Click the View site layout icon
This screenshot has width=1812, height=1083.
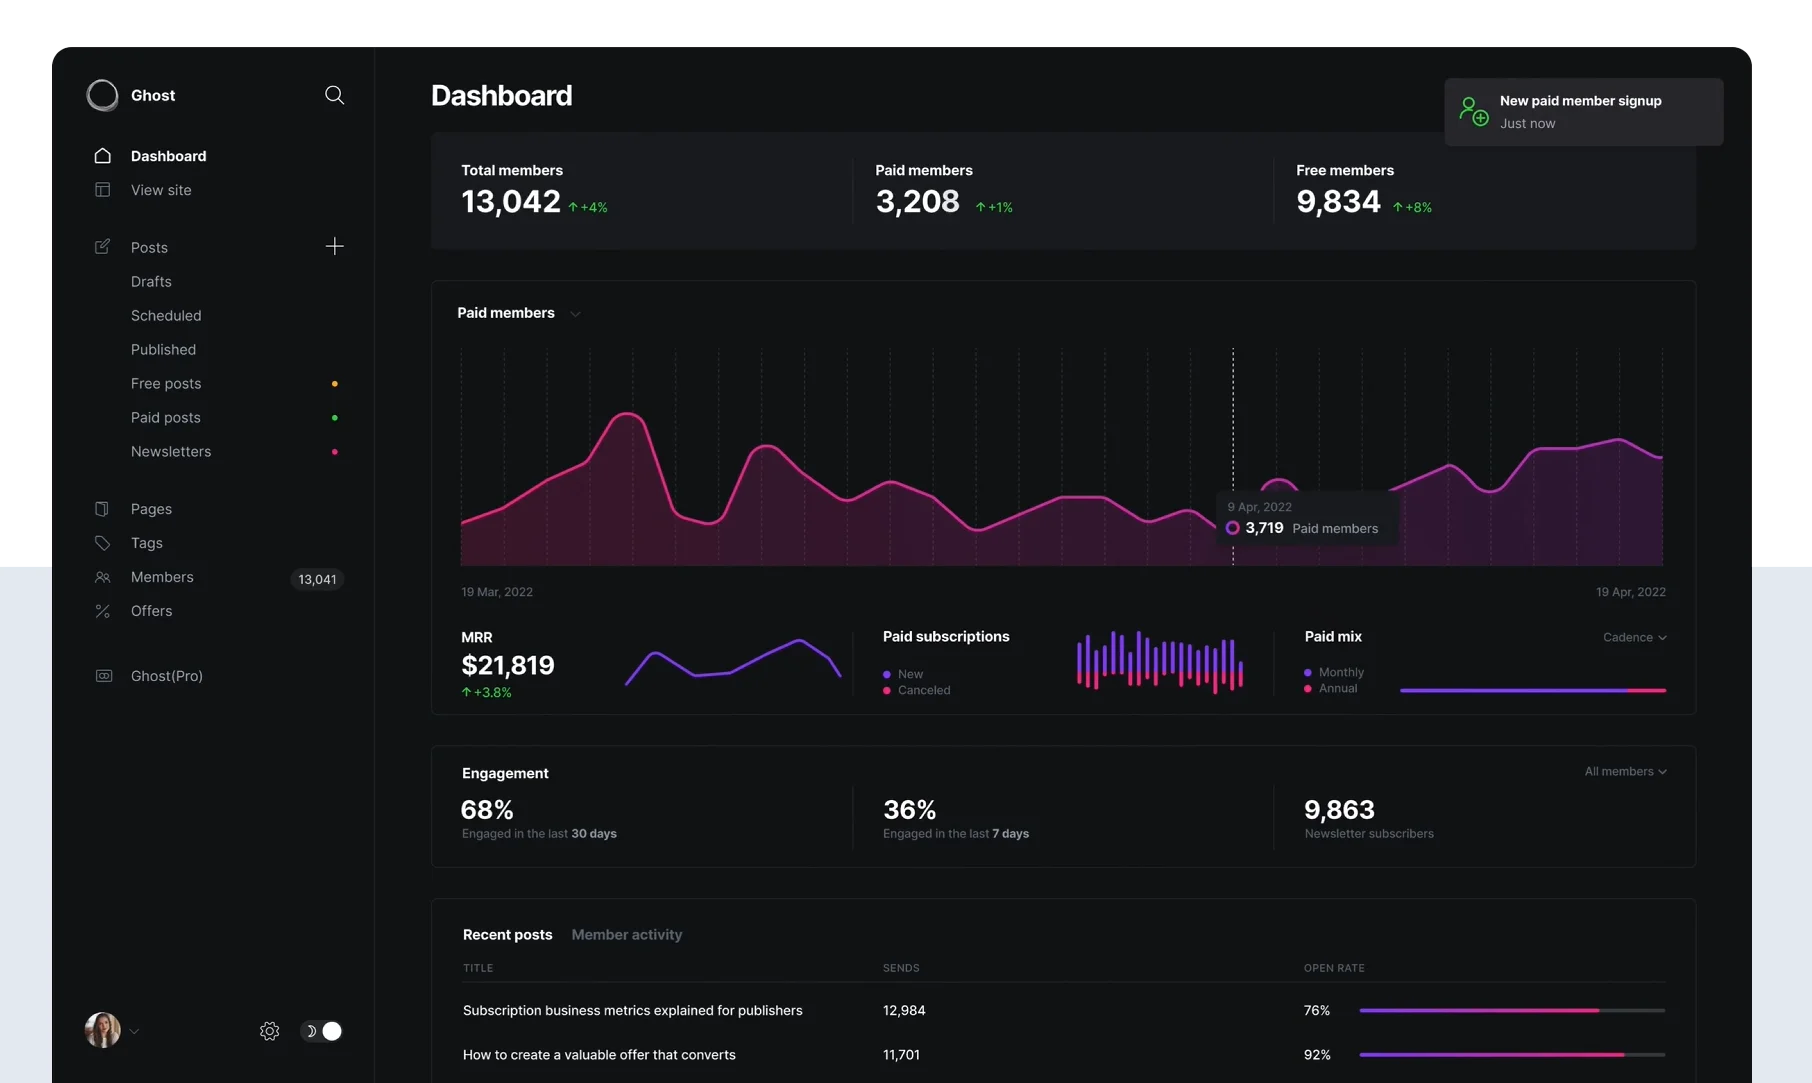(102, 190)
